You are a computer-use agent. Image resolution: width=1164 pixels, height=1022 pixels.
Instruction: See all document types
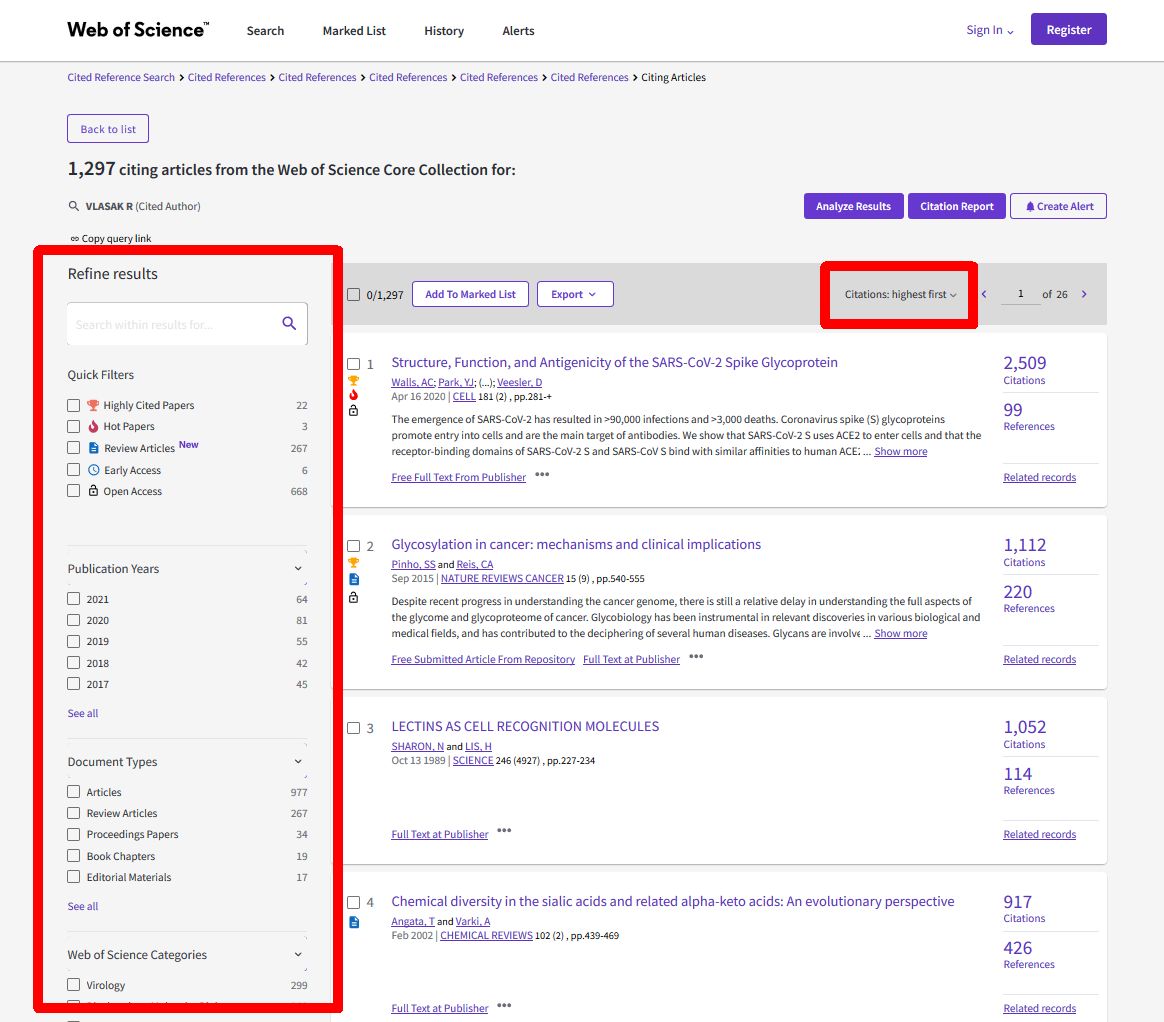82,906
